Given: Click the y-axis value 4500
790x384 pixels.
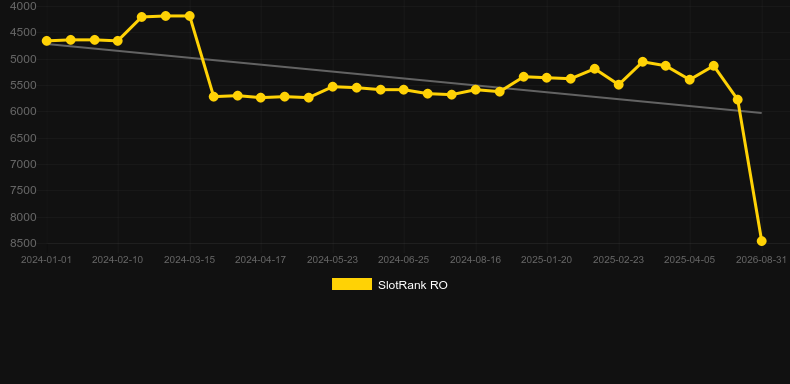Looking at the screenshot, I should coord(23,32).
